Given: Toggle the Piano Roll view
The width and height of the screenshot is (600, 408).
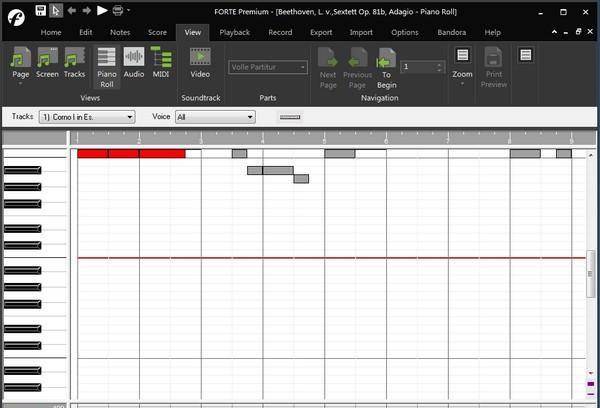Looking at the screenshot, I should pos(107,67).
